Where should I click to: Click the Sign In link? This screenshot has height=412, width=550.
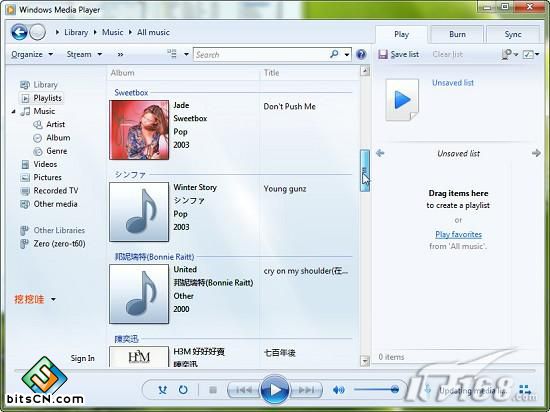(x=82, y=358)
